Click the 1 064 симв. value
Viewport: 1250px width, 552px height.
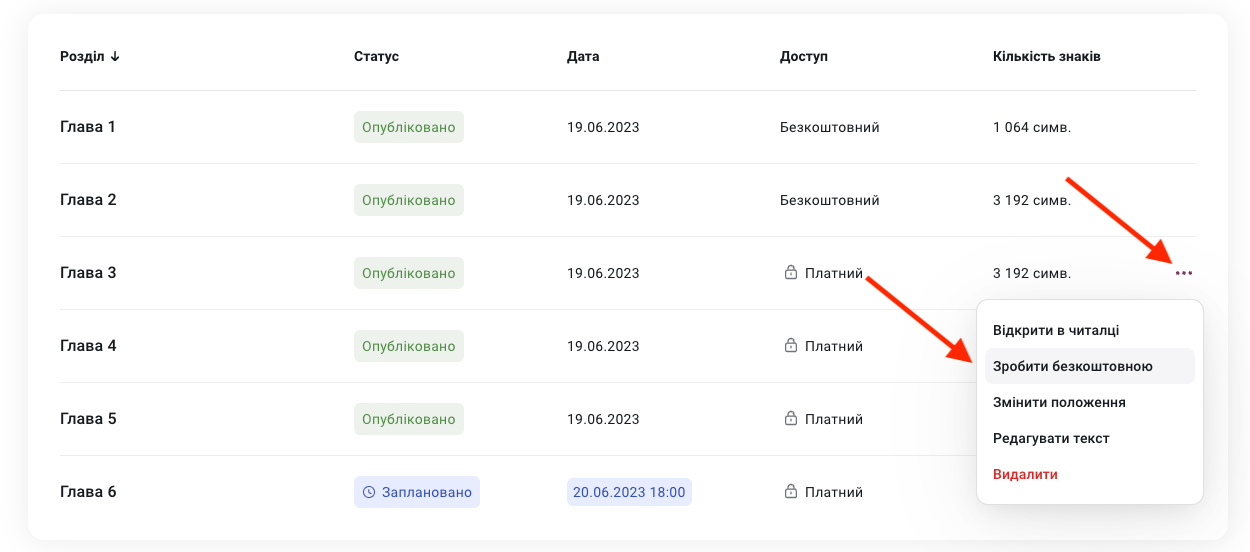(1032, 127)
